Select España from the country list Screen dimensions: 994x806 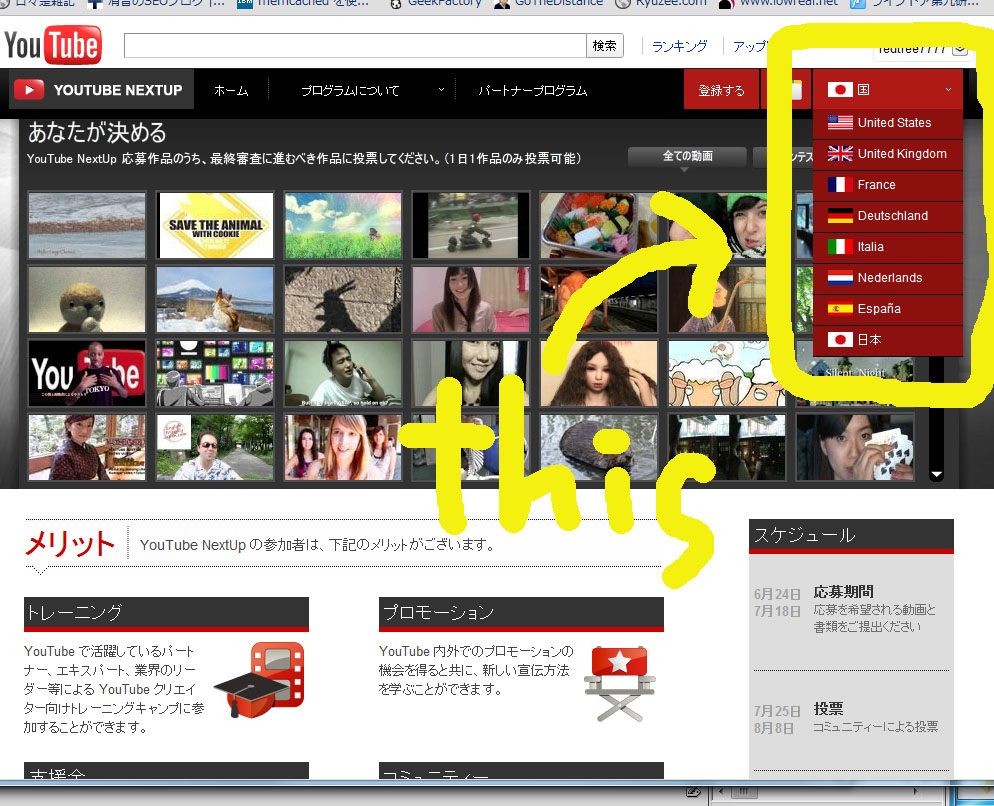[888, 309]
